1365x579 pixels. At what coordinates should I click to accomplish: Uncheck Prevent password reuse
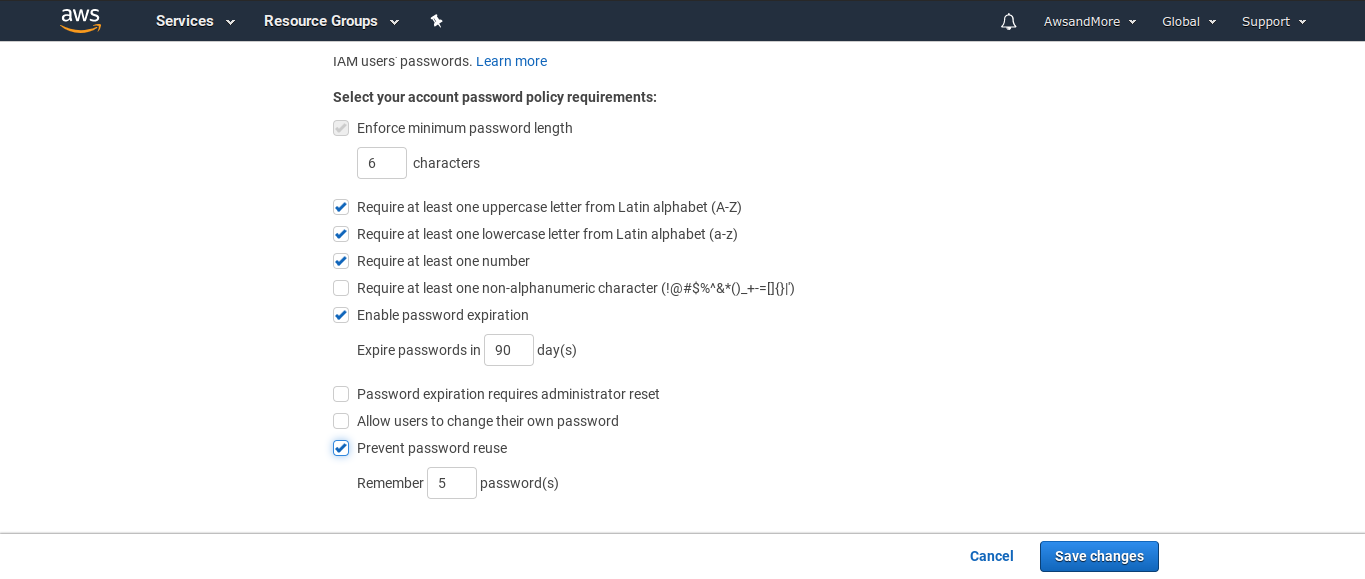[x=341, y=448]
